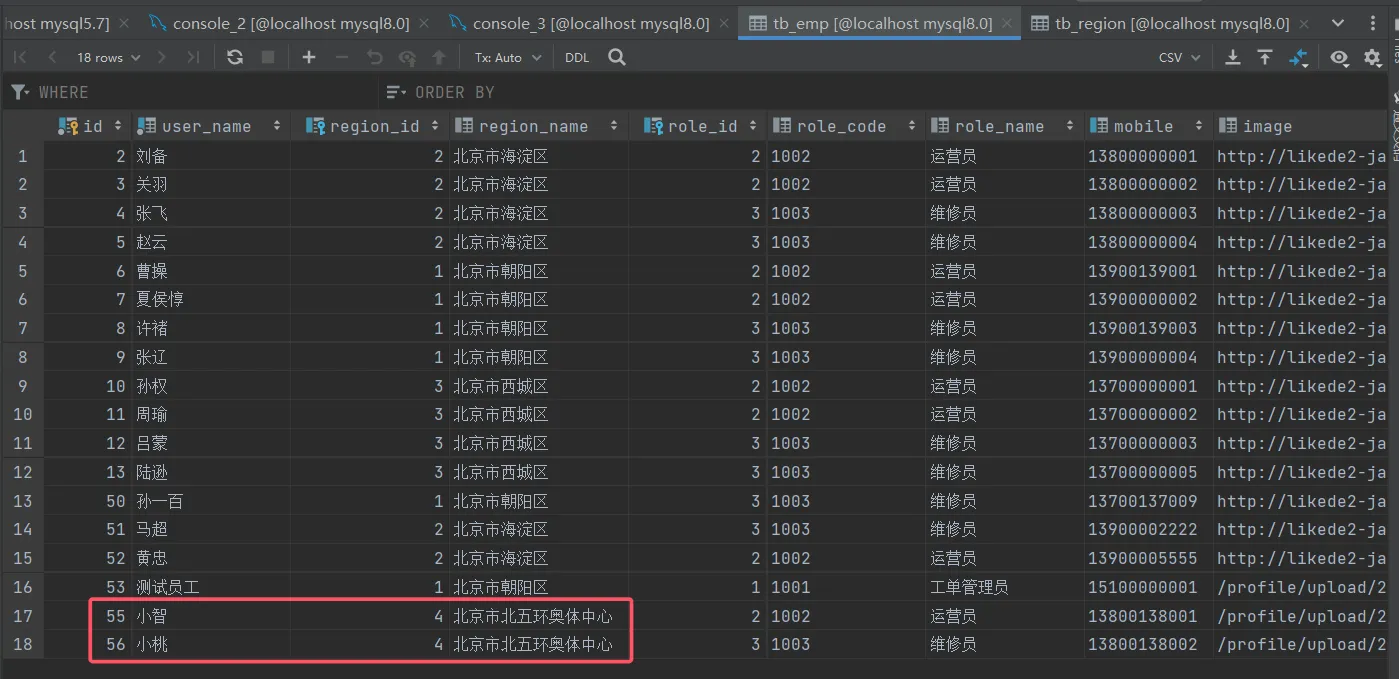
Task: Show hidden tabs chevron dropdown
Action: [1338, 23]
